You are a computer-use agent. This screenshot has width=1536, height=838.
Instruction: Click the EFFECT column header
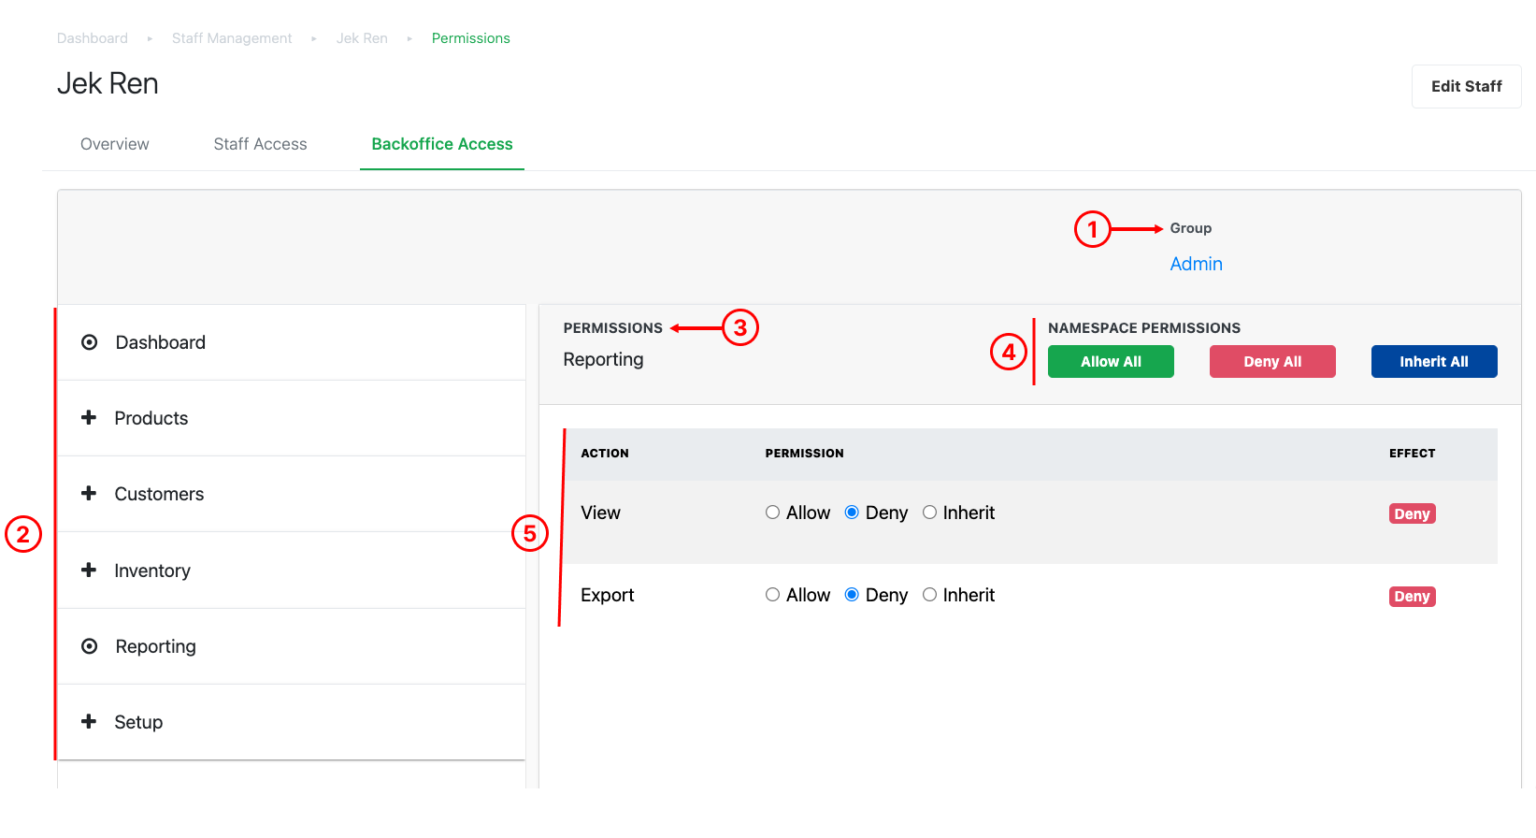(1412, 453)
